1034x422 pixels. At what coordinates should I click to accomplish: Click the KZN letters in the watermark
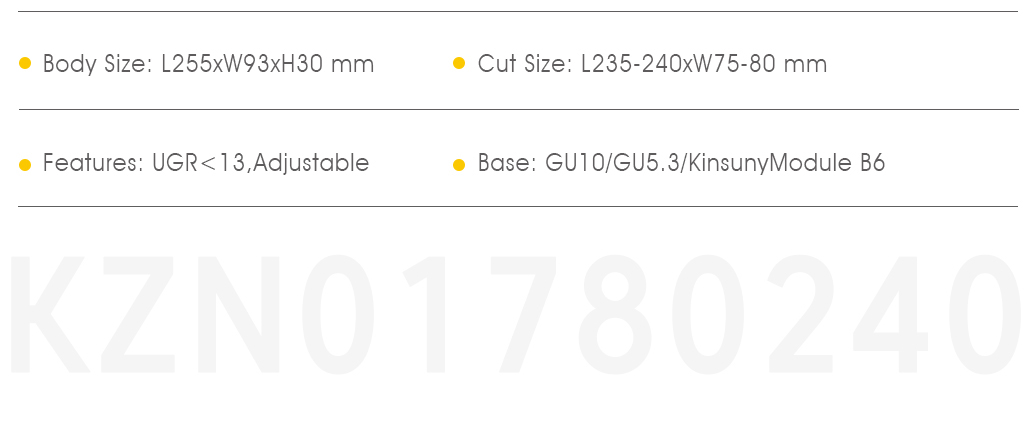(x=145, y=315)
